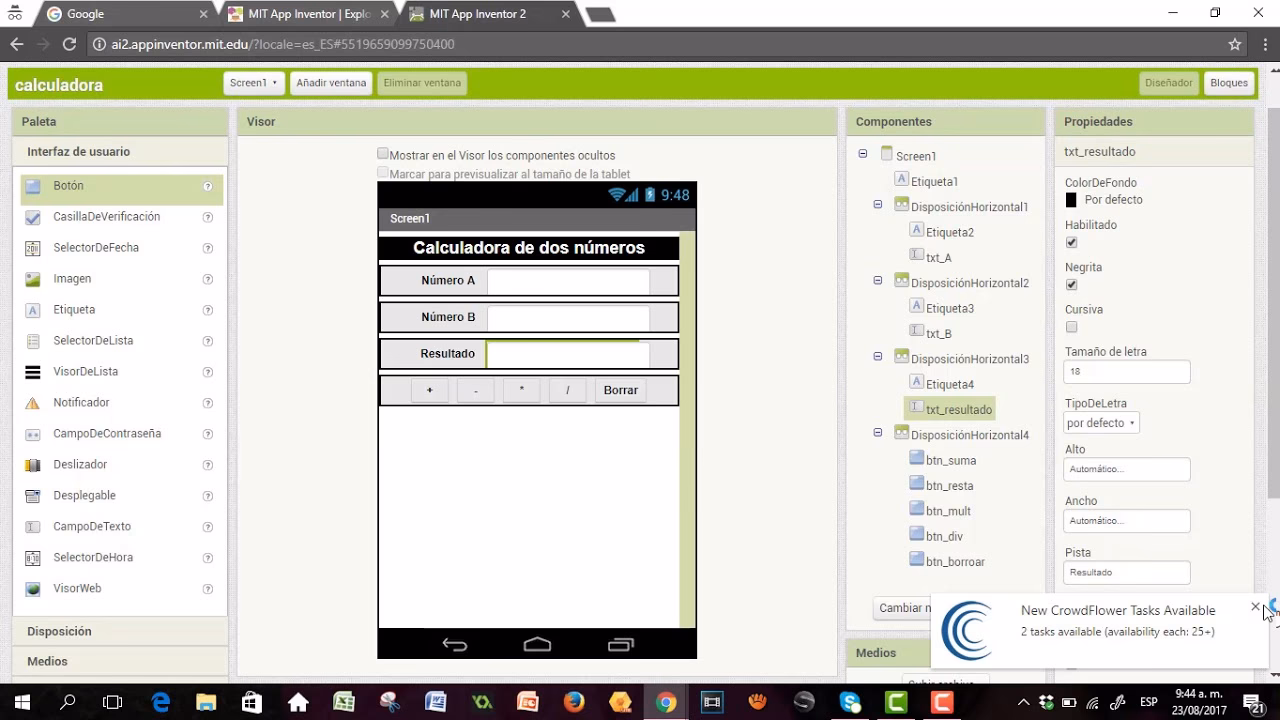Image resolution: width=1280 pixels, height=720 pixels.
Task: Click the help icon next to Botón
Action: pyautogui.click(x=208, y=186)
